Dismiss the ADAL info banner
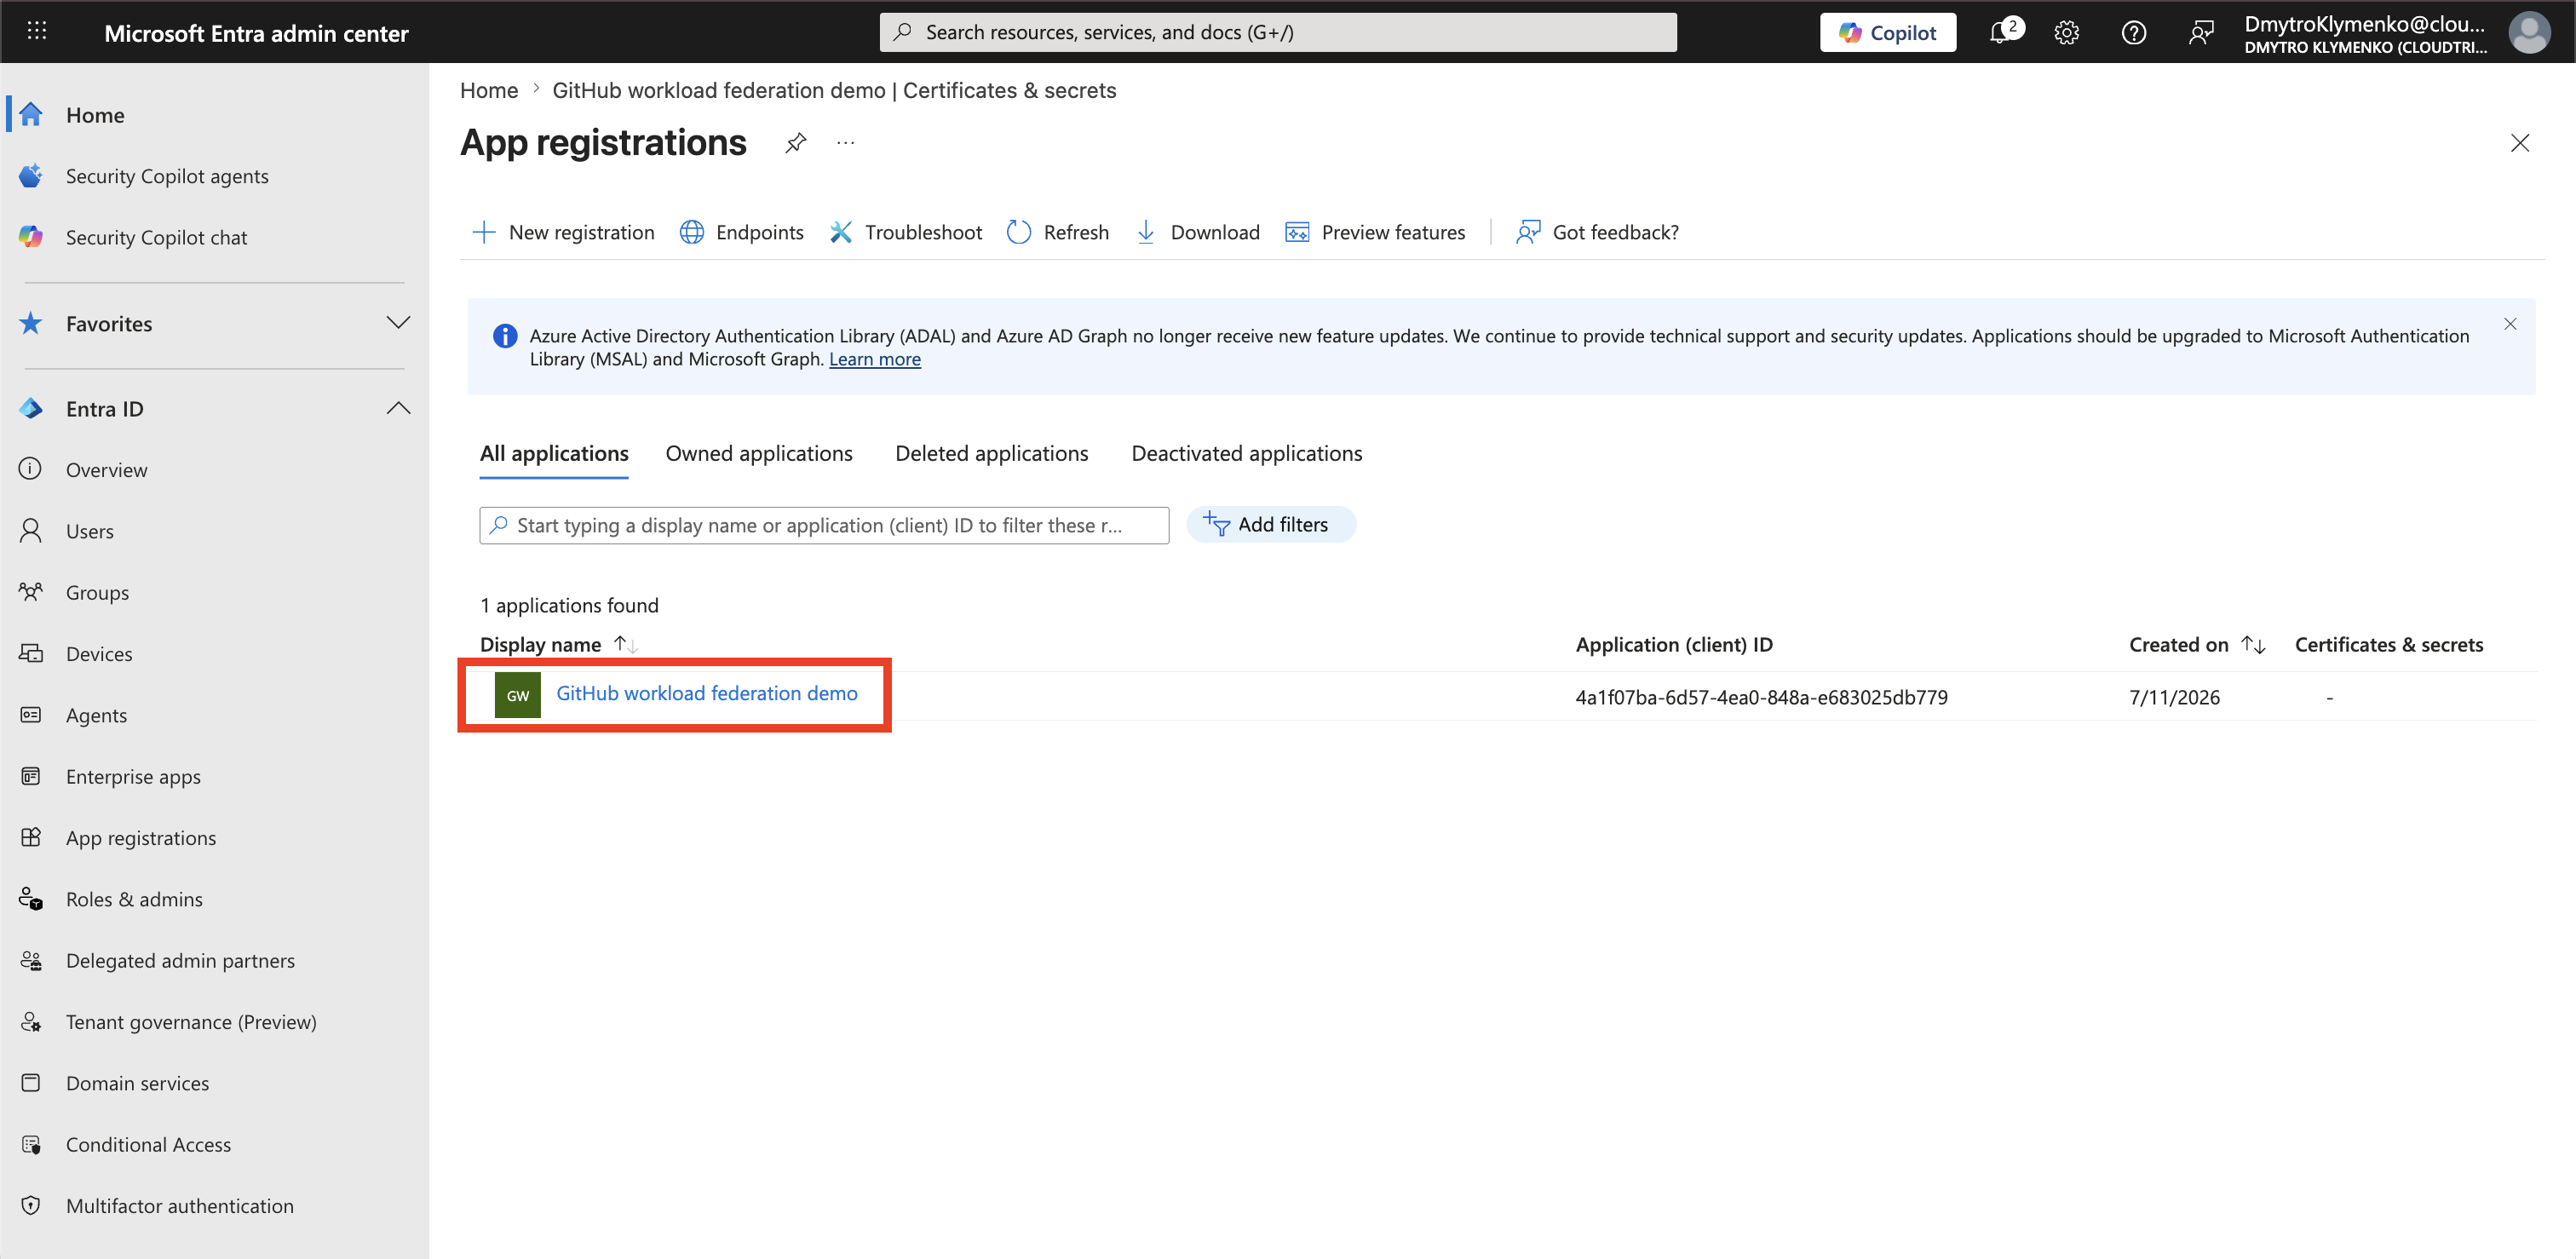The image size is (2576, 1259). click(x=2510, y=324)
